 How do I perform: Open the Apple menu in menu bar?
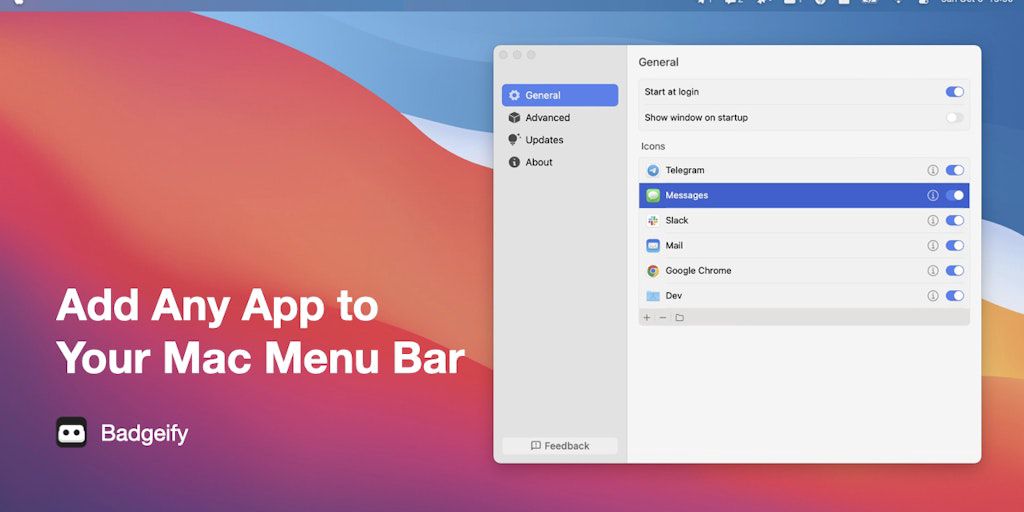pyautogui.click(x=19, y=3)
